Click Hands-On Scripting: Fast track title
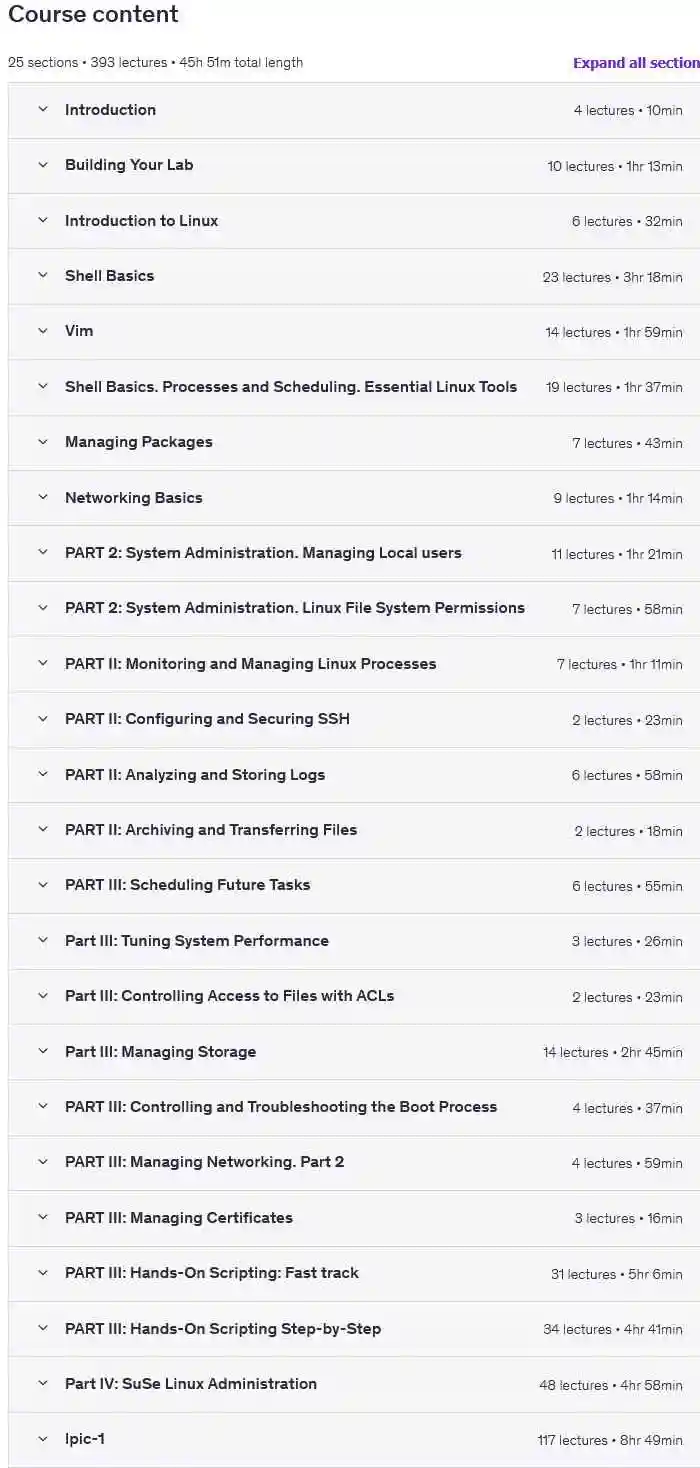700x1468 pixels. [x=211, y=1273]
